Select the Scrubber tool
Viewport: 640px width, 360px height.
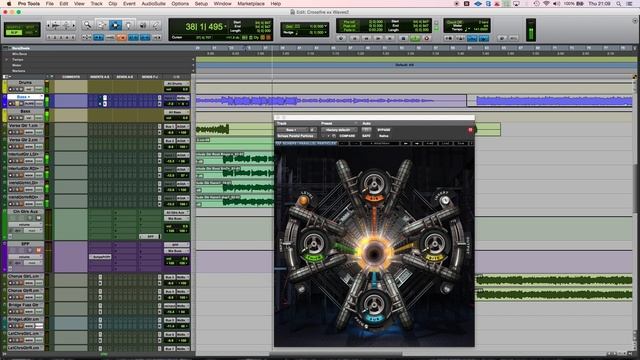pyautogui.click(x=143, y=25)
